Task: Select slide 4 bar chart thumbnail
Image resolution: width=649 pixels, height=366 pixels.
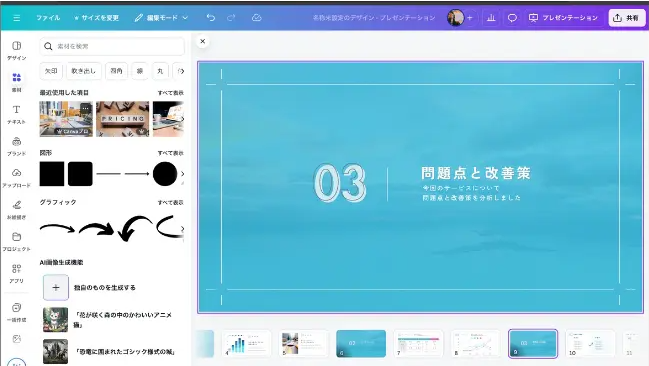Action: tap(247, 344)
